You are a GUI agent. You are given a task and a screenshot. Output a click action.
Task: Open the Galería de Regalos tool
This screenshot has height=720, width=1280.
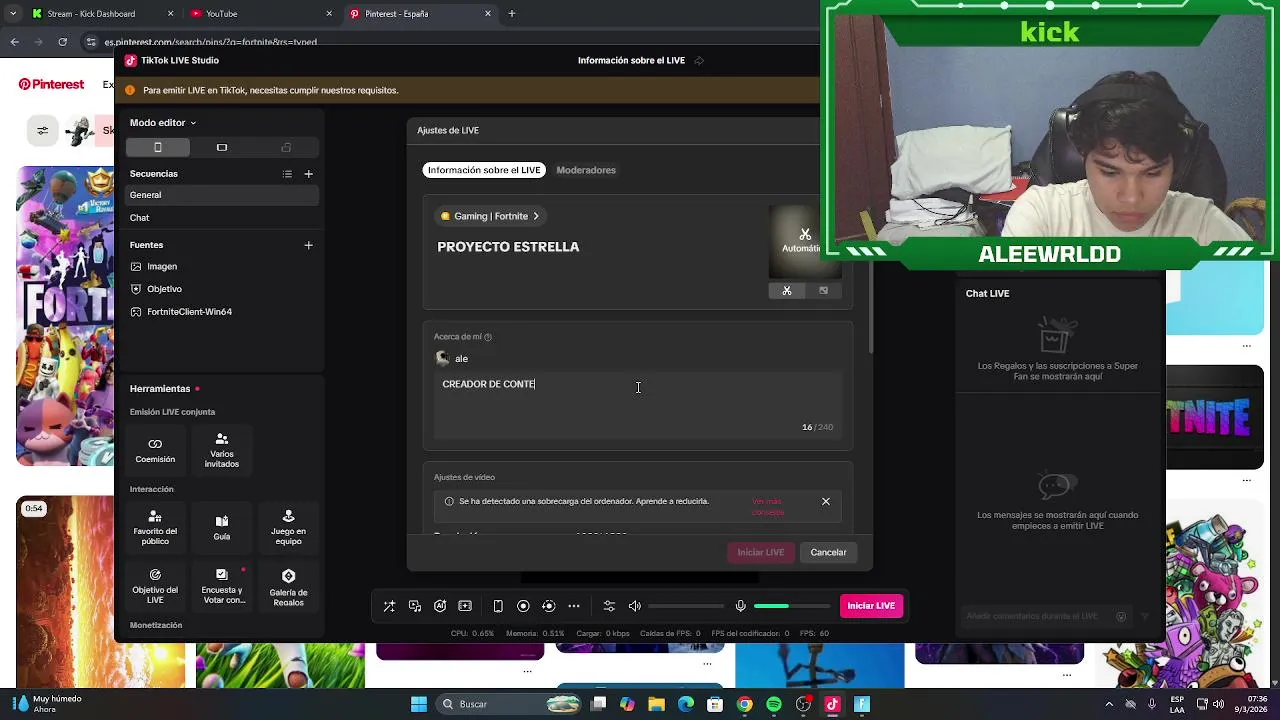click(x=288, y=586)
